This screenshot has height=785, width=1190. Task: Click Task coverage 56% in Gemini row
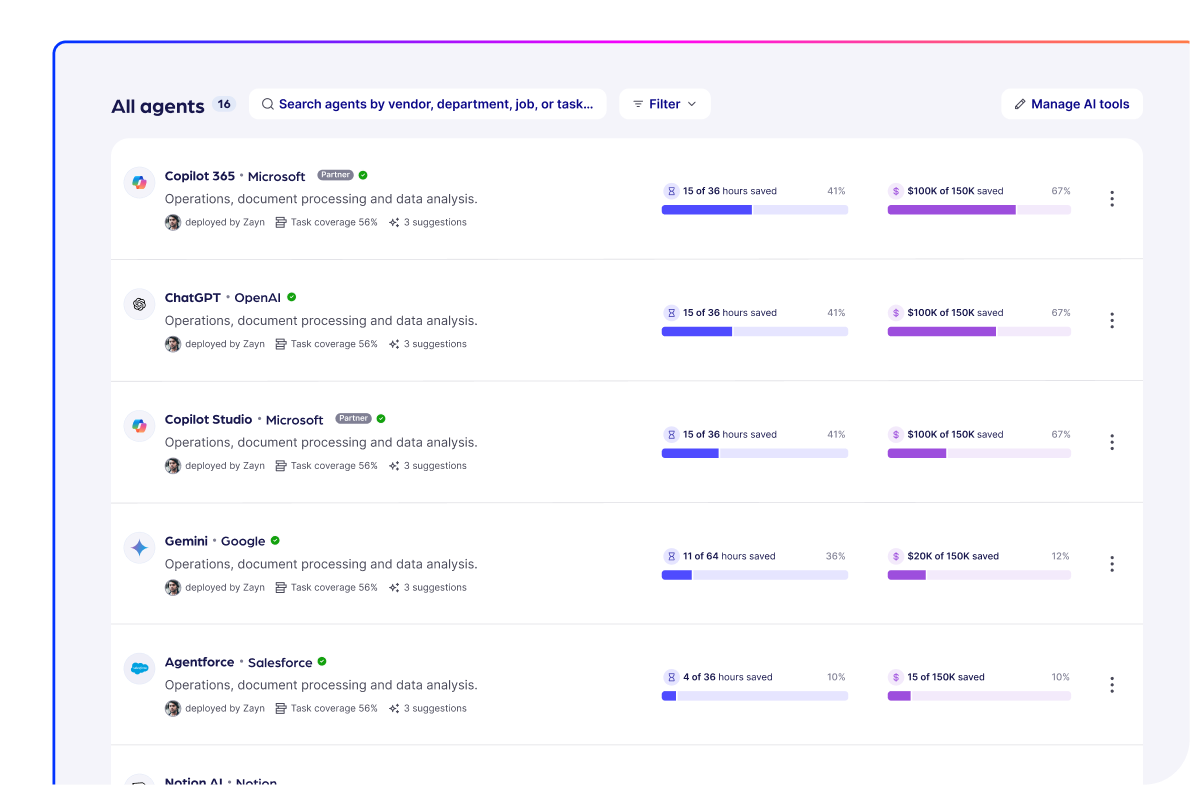coord(326,588)
